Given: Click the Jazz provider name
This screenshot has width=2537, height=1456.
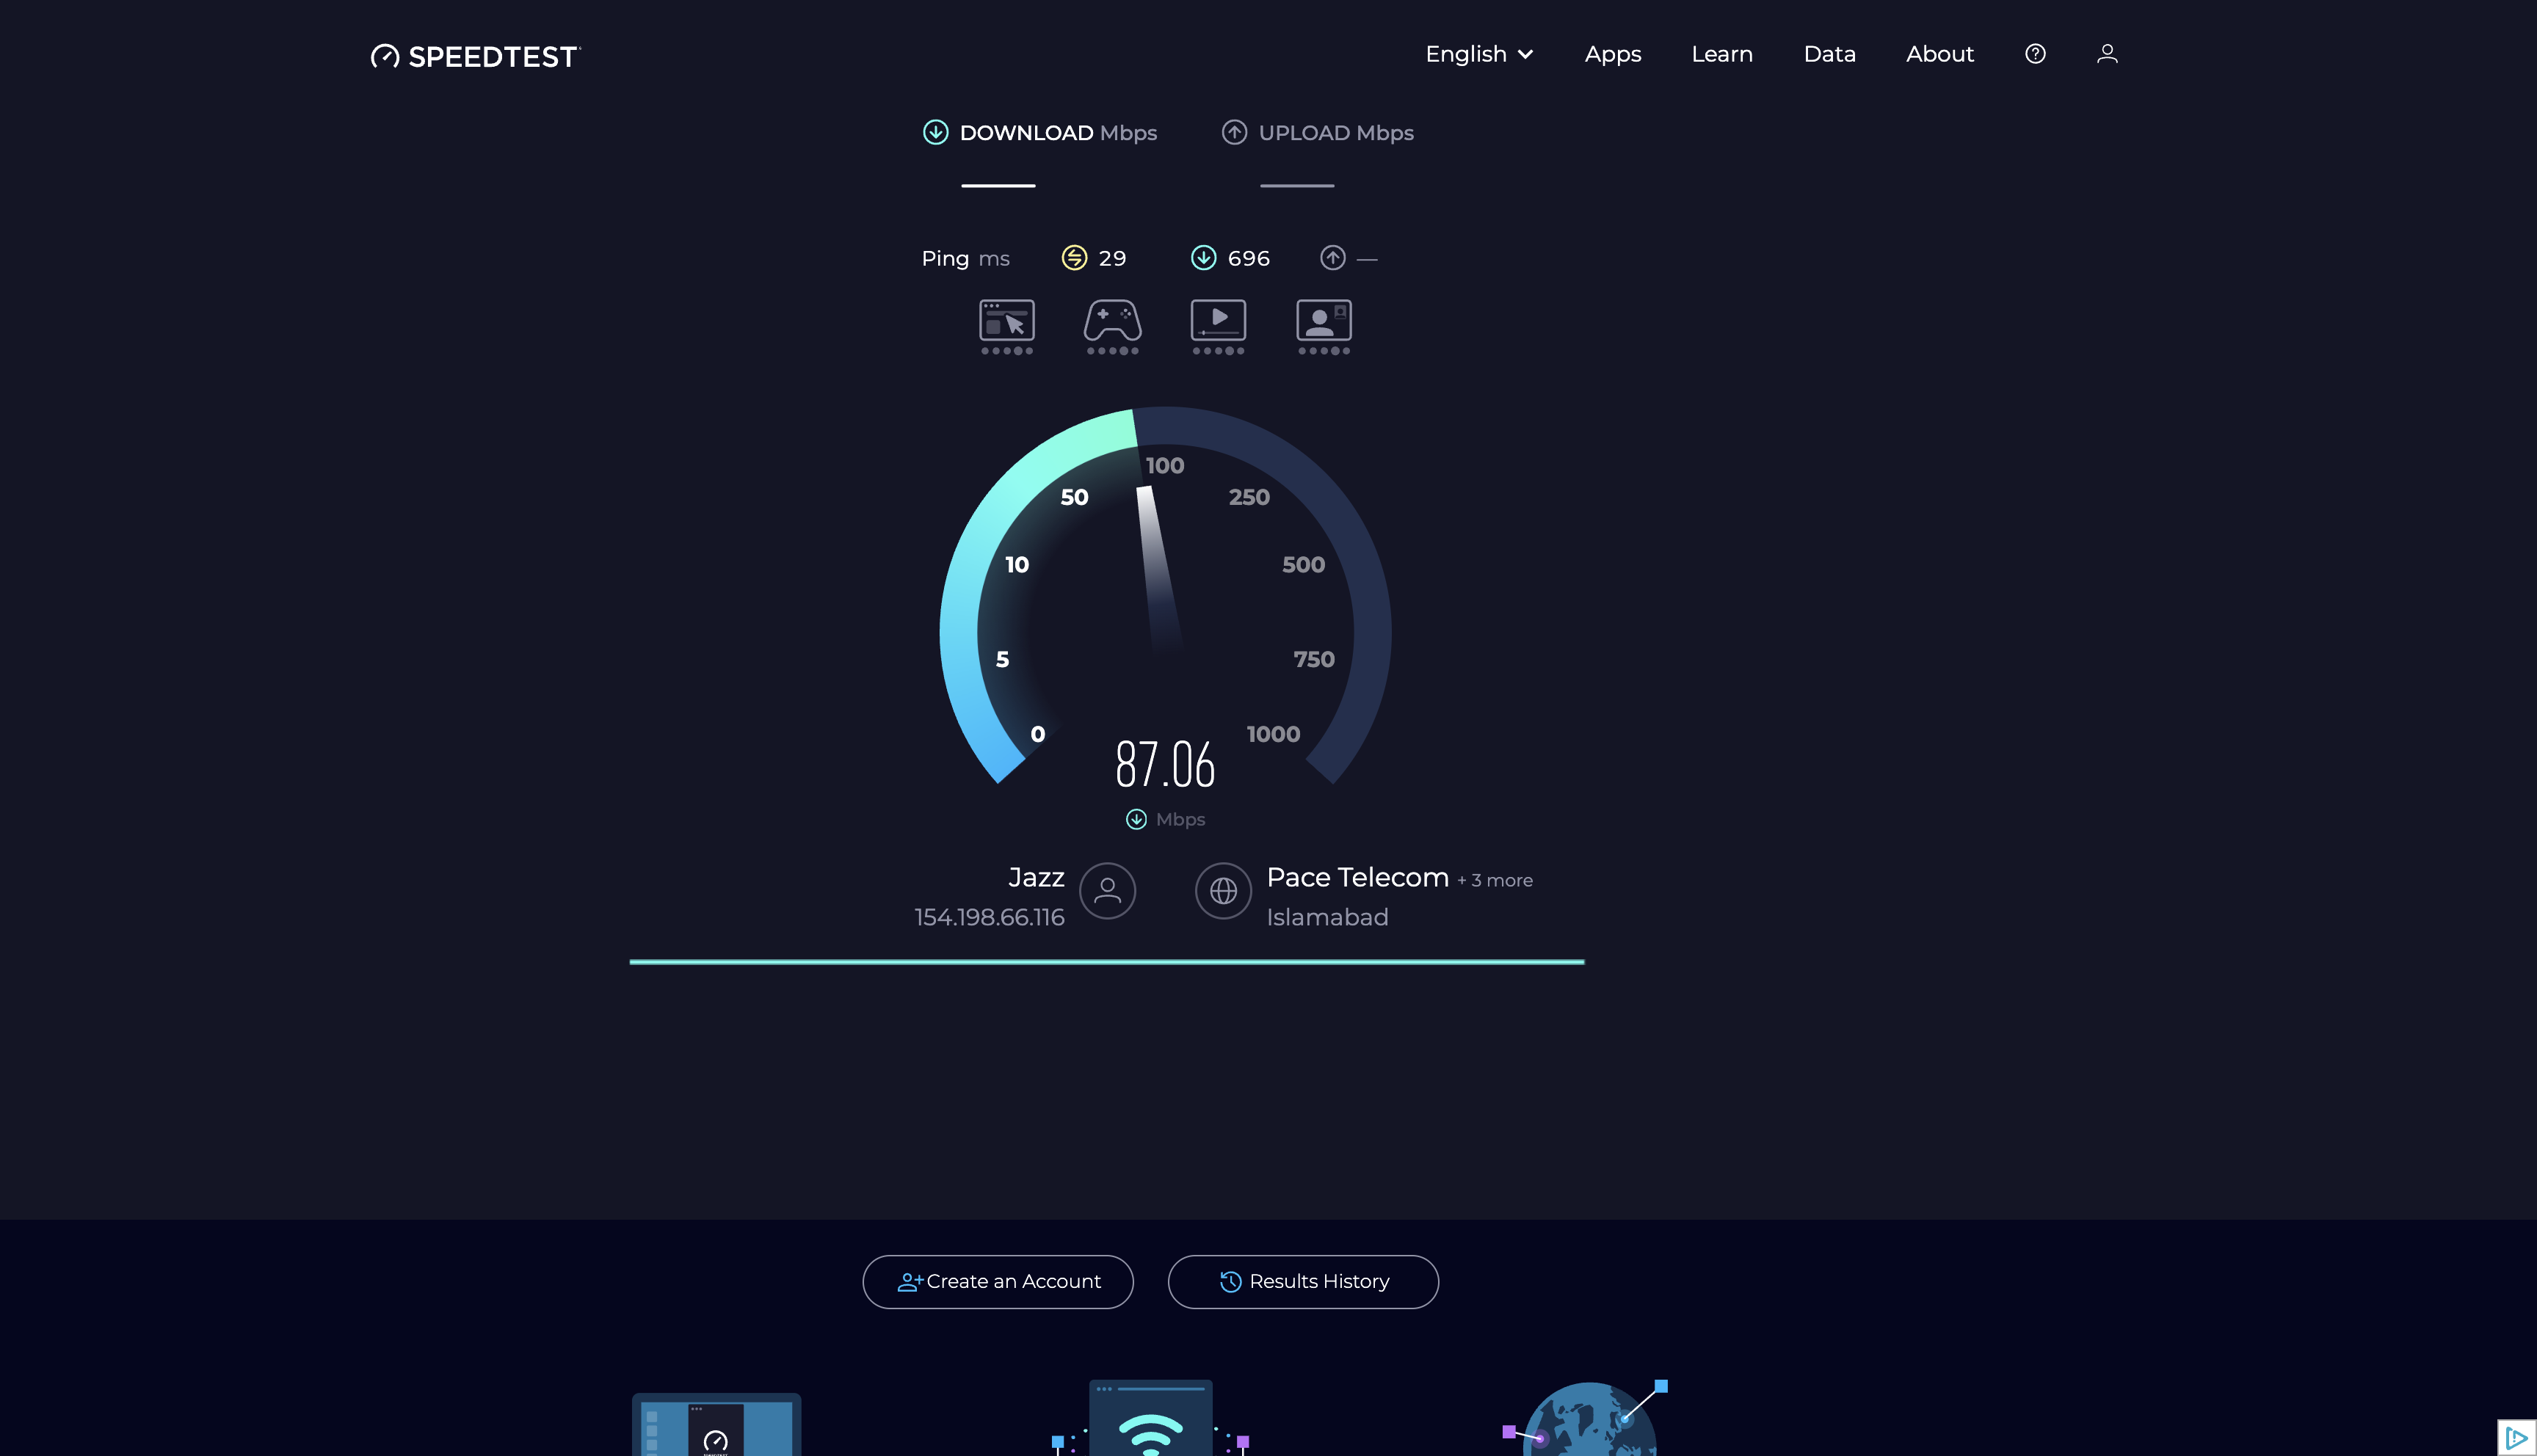Looking at the screenshot, I should pyautogui.click(x=1036, y=877).
